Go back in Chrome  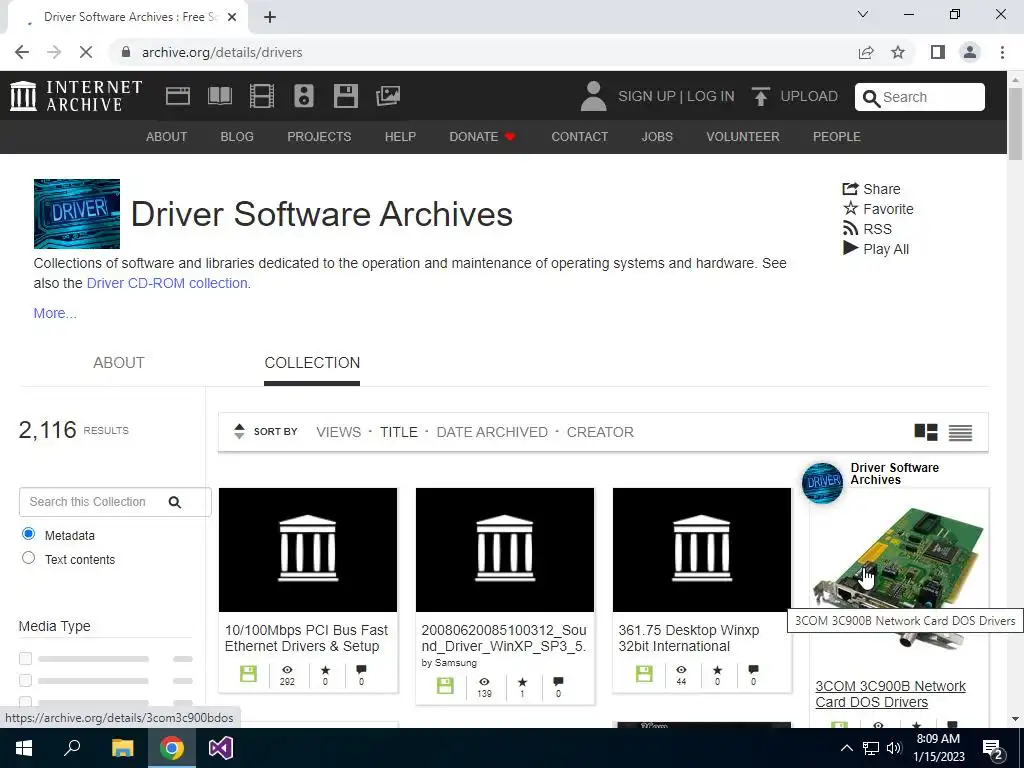click(22, 52)
